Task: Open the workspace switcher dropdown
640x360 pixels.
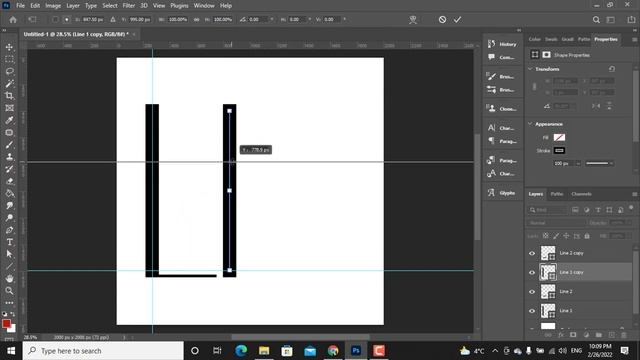Action: pyautogui.click(x=611, y=20)
